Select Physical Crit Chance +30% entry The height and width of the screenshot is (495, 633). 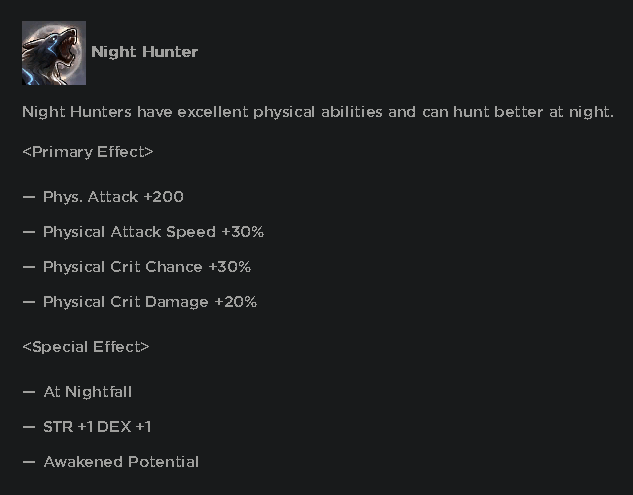click(x=147, y=267)
